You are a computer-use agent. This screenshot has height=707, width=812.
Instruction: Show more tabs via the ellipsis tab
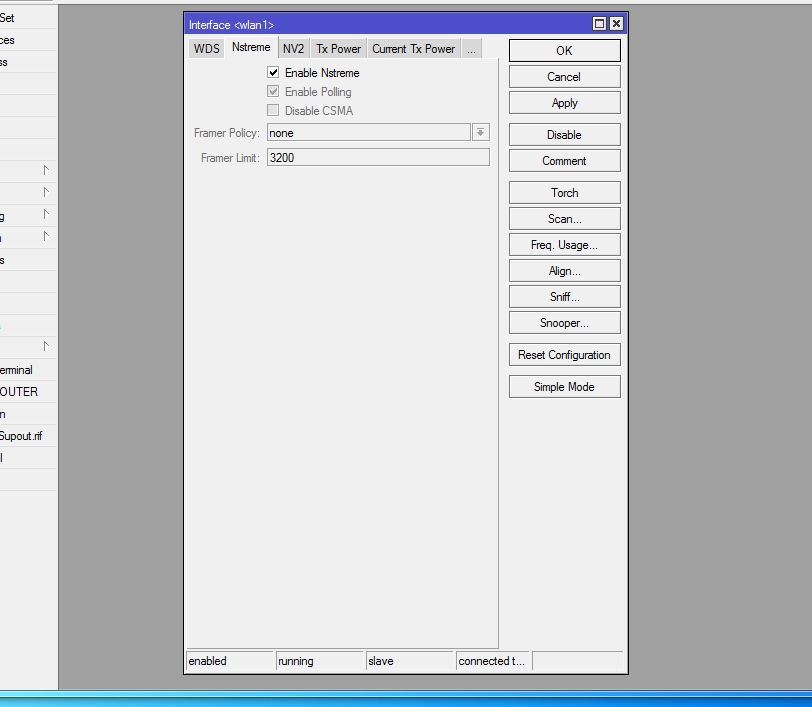[471, 49]
